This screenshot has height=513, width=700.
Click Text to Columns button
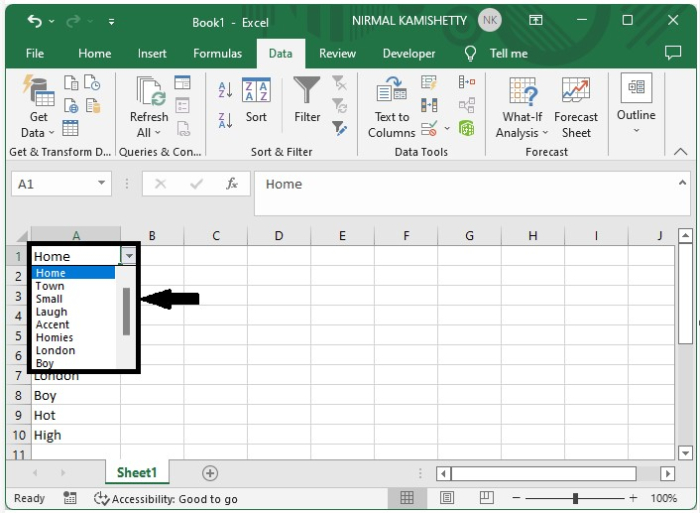click(x=392, y=108)
